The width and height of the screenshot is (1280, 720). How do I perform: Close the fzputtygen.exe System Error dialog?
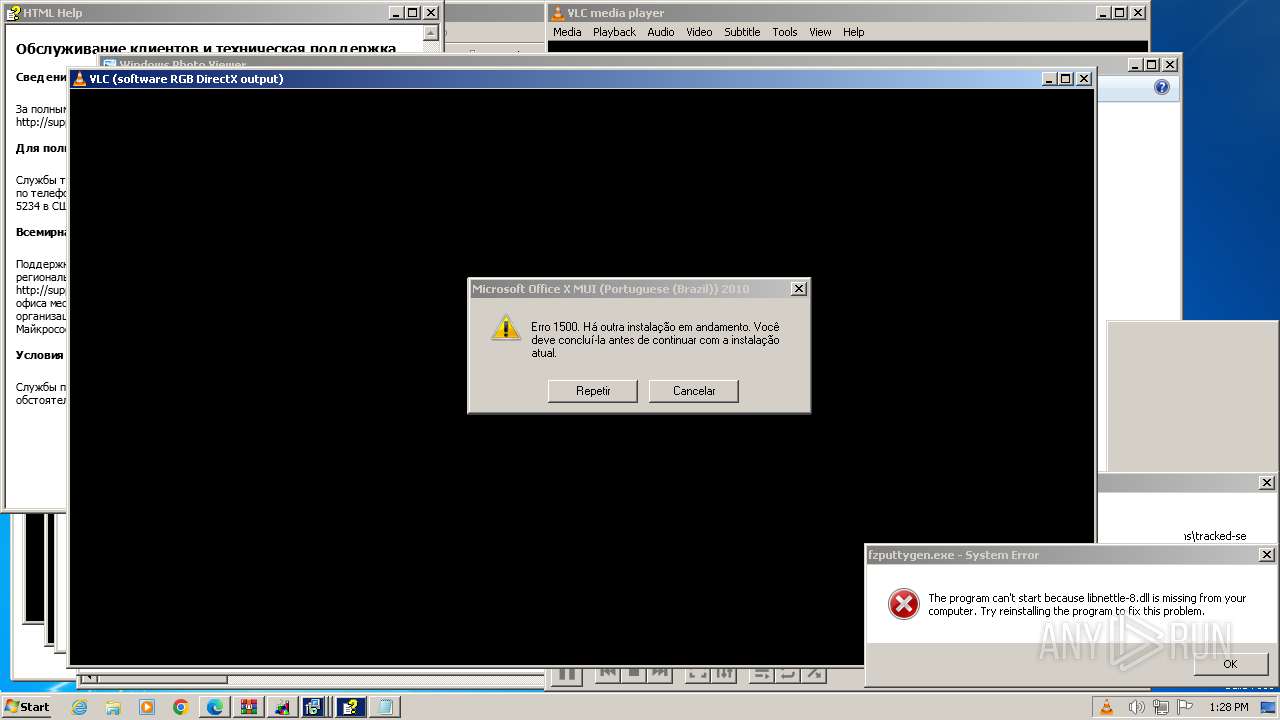[x=1266, y=555]
